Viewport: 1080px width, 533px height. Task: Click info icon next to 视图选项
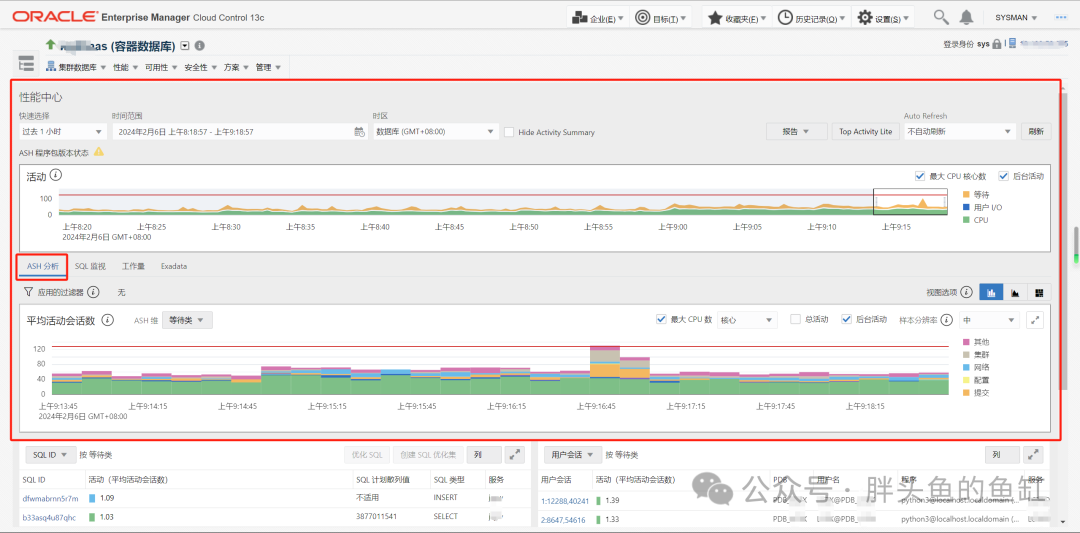966,292
